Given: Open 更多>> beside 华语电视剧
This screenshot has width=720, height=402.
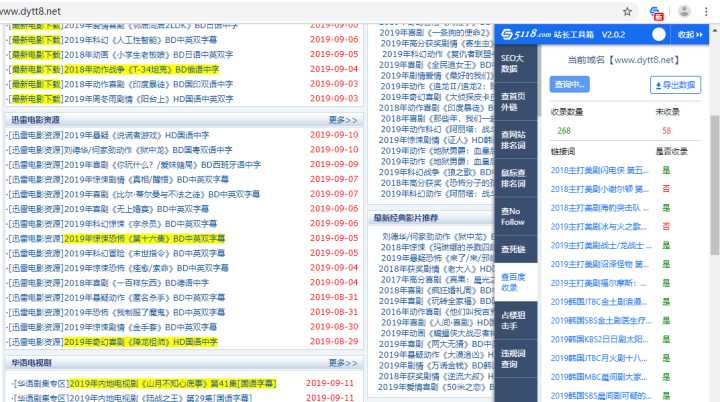Looking at the screenshot, I should (343, 363).
